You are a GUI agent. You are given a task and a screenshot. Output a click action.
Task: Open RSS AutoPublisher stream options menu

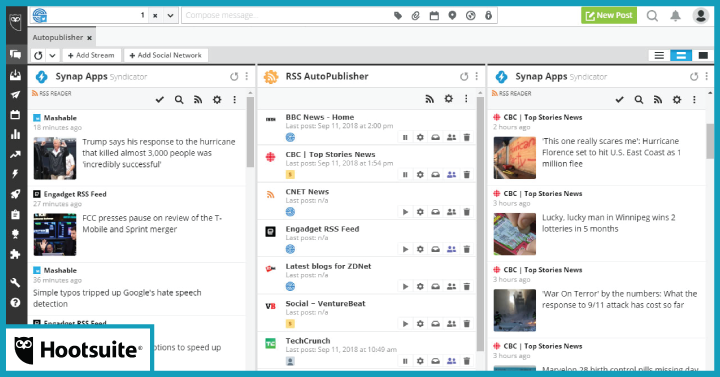[477, 76]
